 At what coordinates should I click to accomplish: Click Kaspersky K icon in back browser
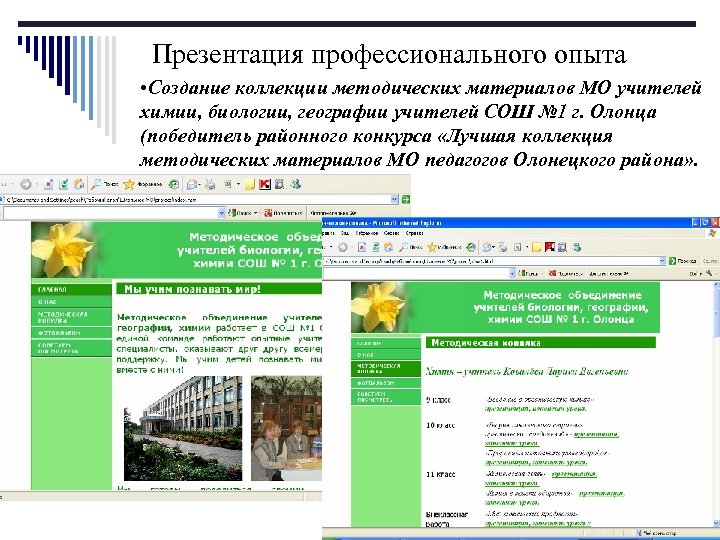coord(265,185)
